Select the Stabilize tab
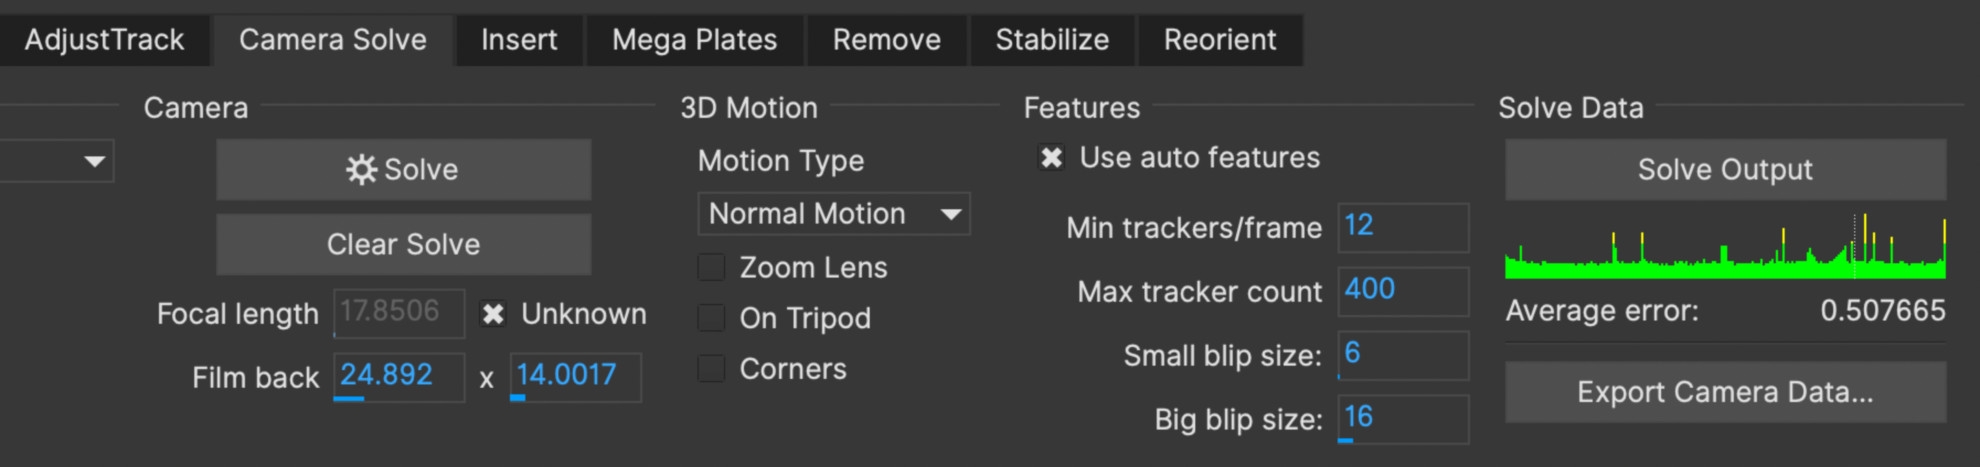This screenshot has height=467, width=1980. [1052, 40]
